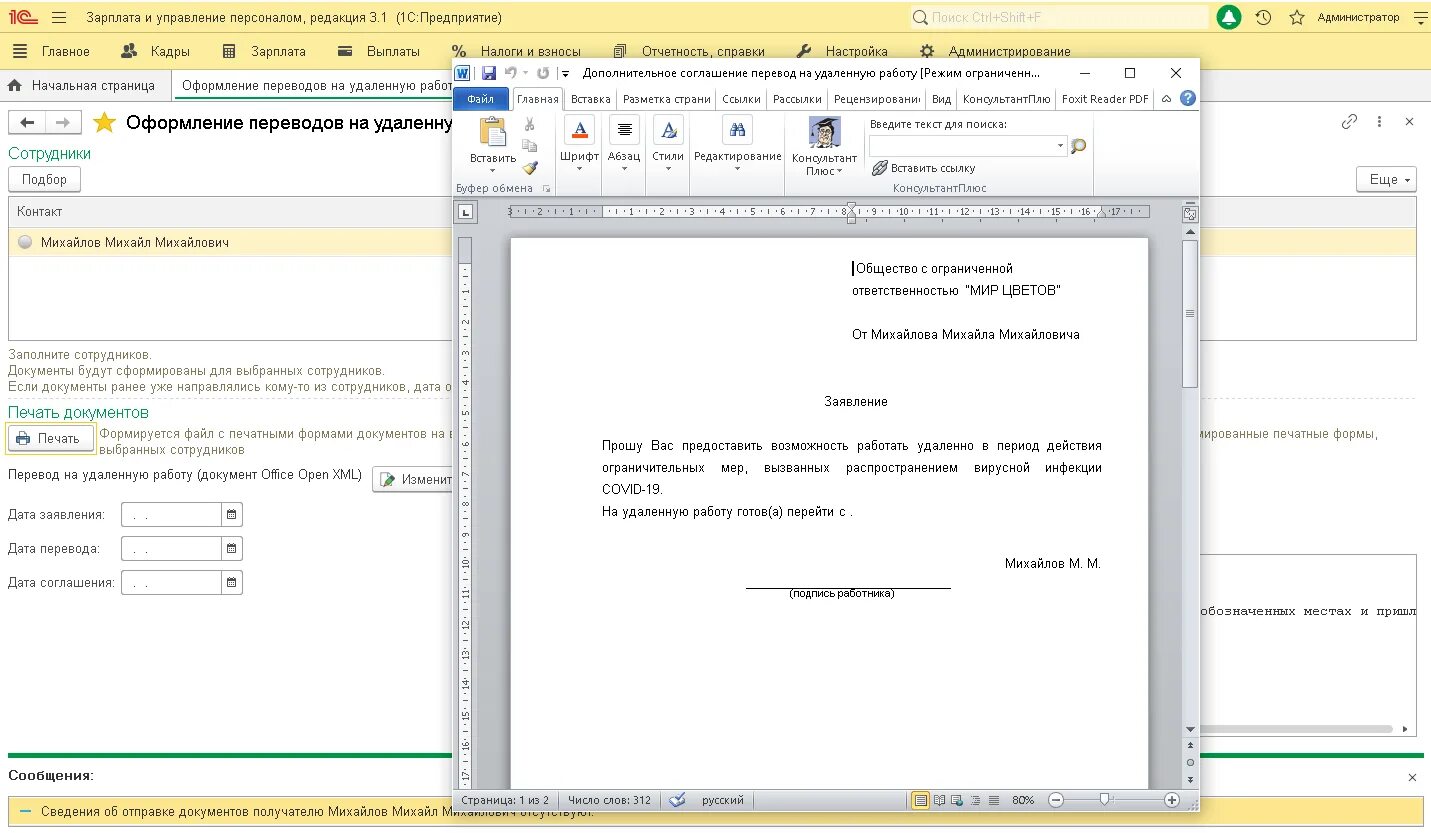Screen dimensions: 1431x833
Task: Click the 1C forward navigation arrow button
Action: 62,122
